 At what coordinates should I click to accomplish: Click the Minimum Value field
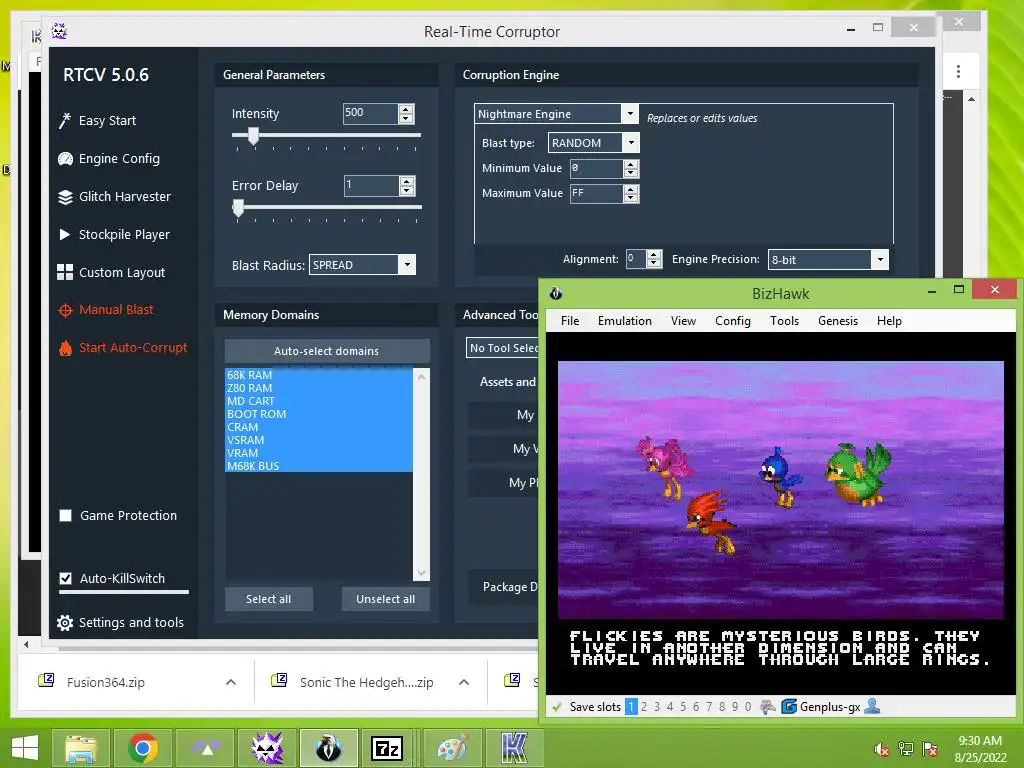click(x=596, y=168)
